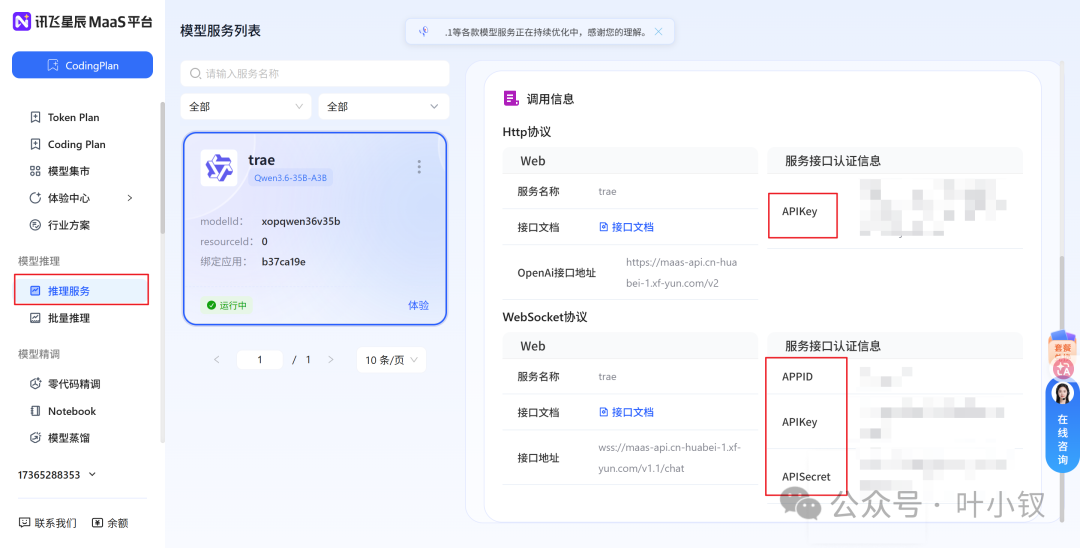Open the second 全部 filter dropdown
This screenshot has height=548, width=1080.
384,107
